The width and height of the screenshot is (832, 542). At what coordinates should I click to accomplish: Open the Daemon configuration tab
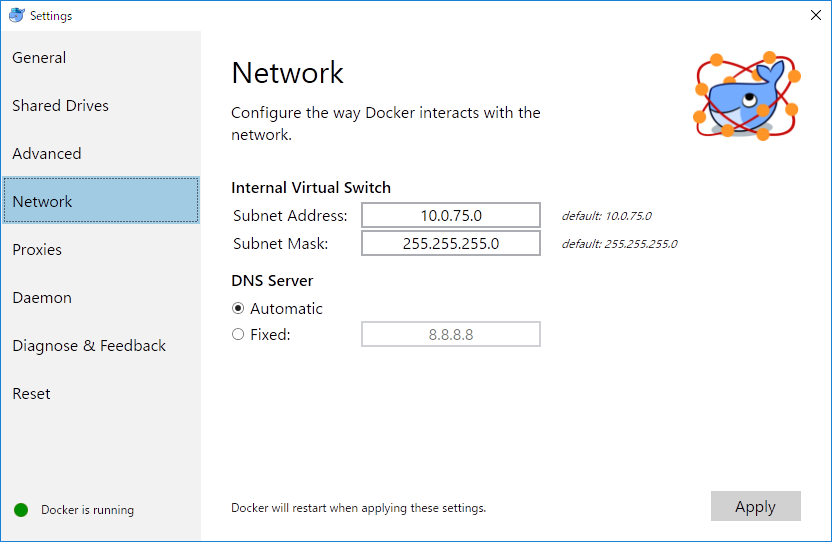[101, 297]
